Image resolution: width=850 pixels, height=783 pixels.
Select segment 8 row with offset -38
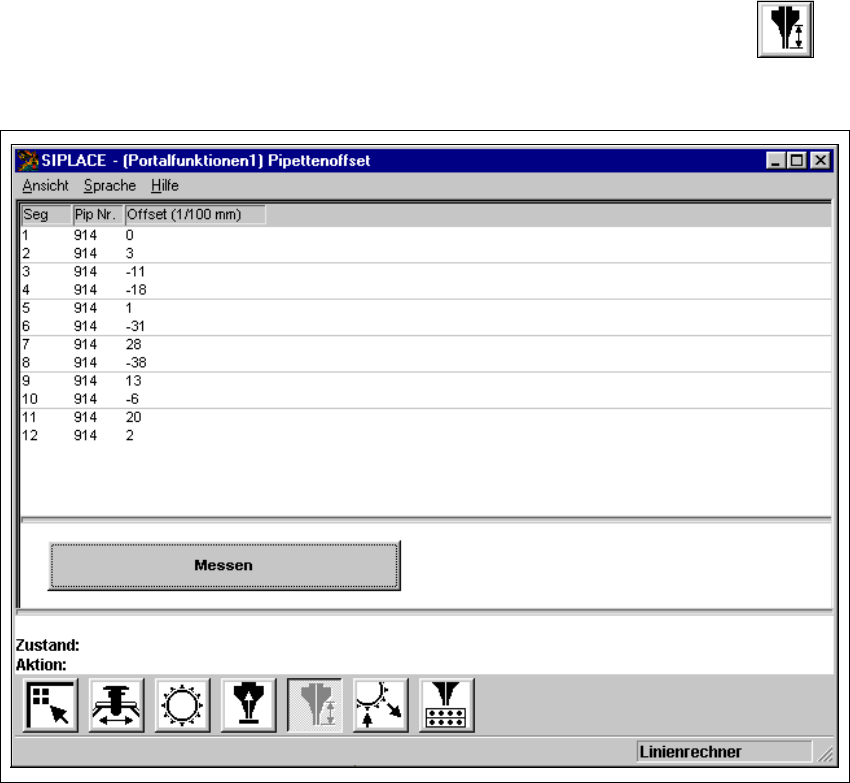426,363
